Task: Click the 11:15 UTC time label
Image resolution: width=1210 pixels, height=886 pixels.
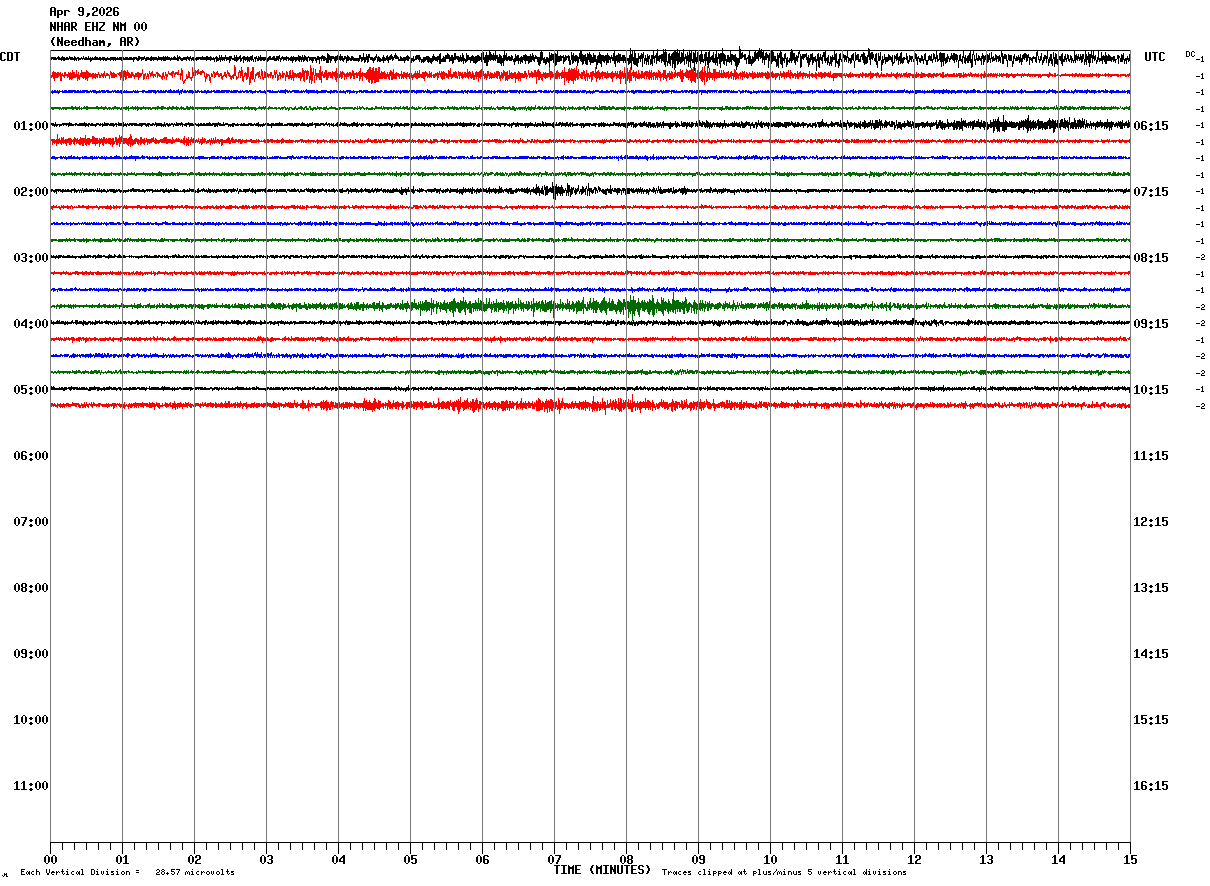Action: 1151,456
